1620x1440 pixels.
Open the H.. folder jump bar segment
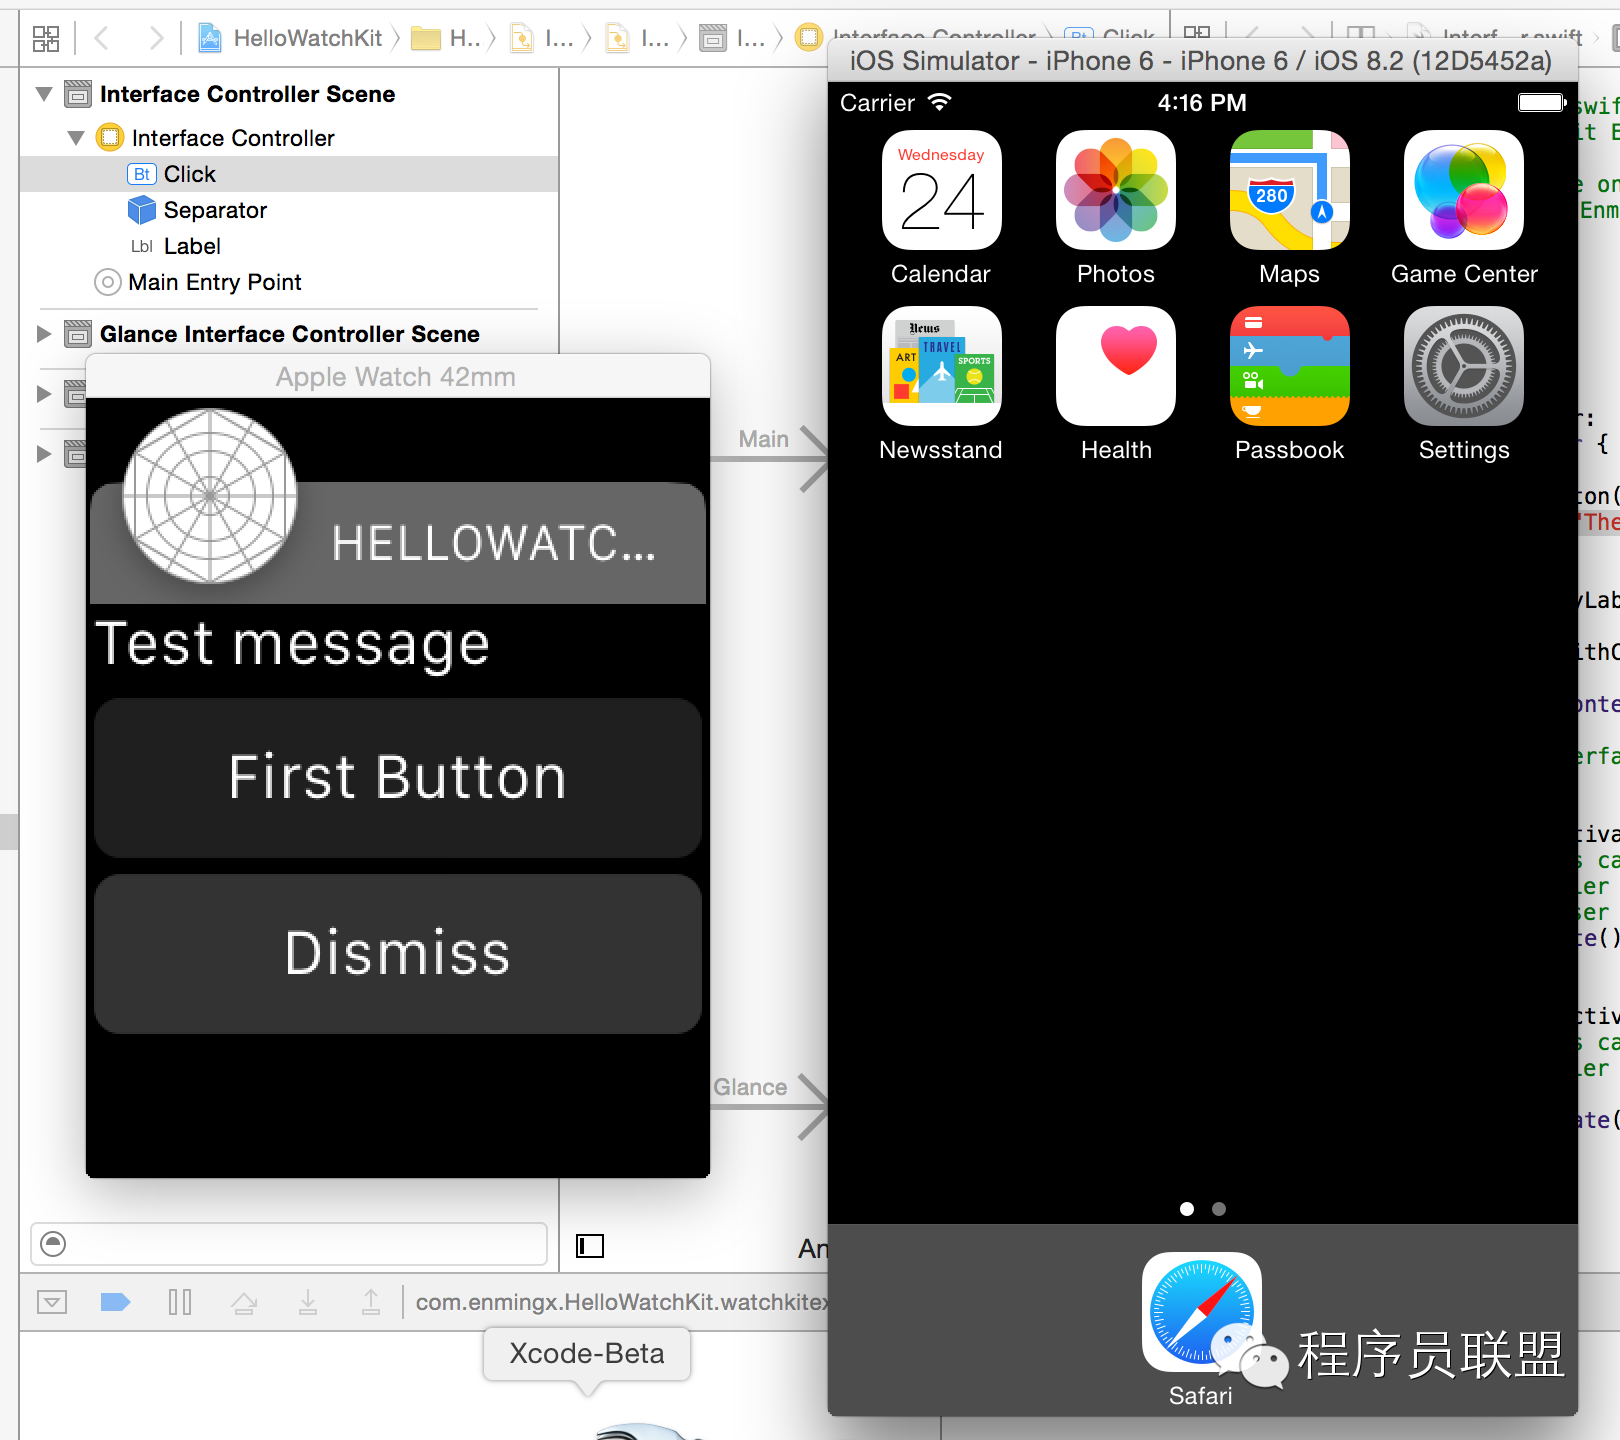coord(447,39)
